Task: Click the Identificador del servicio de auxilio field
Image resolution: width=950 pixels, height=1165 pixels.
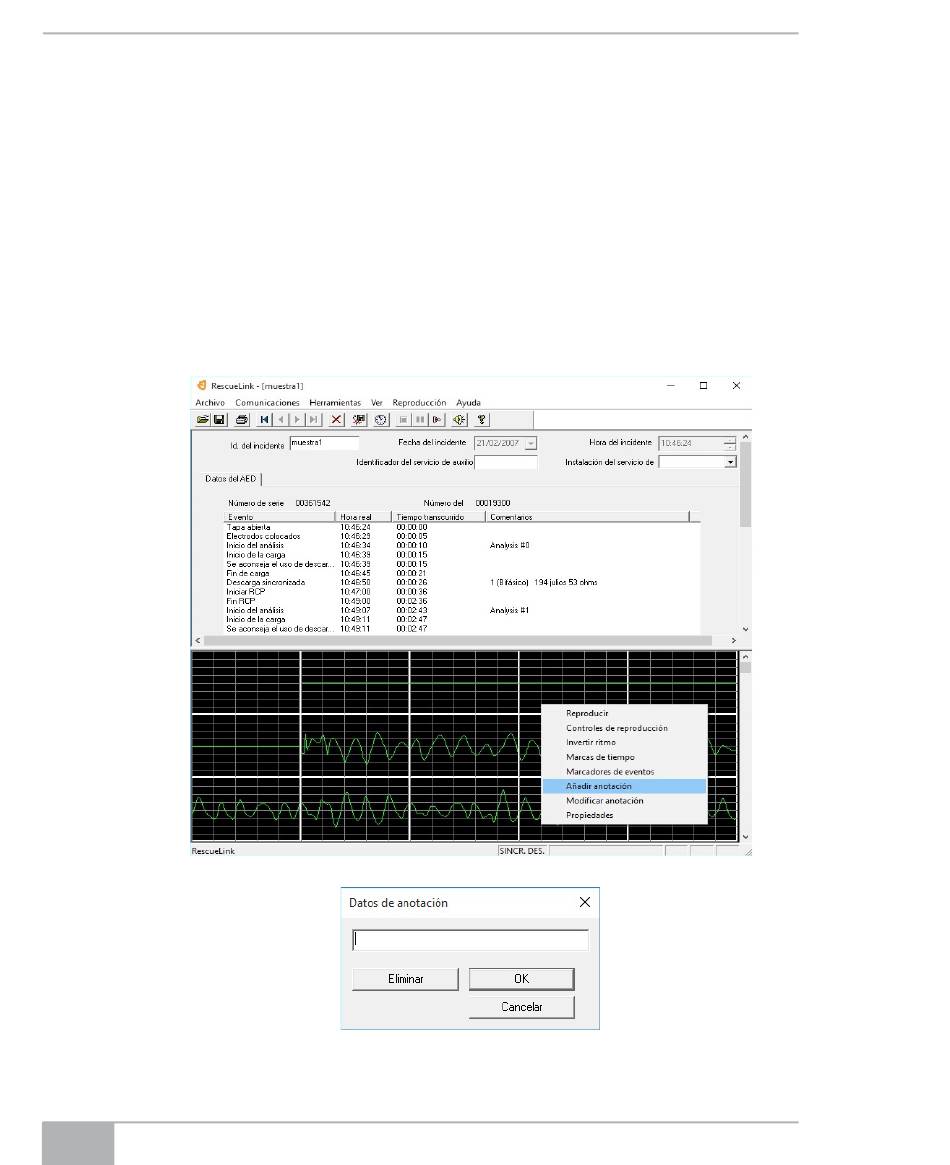Action: tap(505, 462)
